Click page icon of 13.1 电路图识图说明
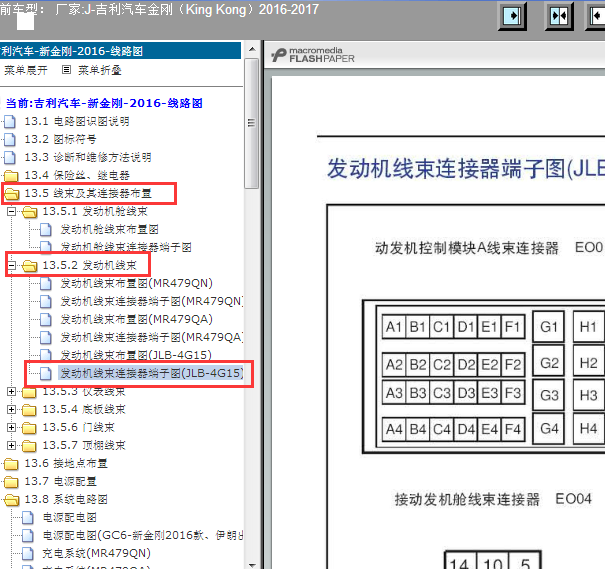The height and width of the screenshot is (569, 605). (x=10, y=121)
